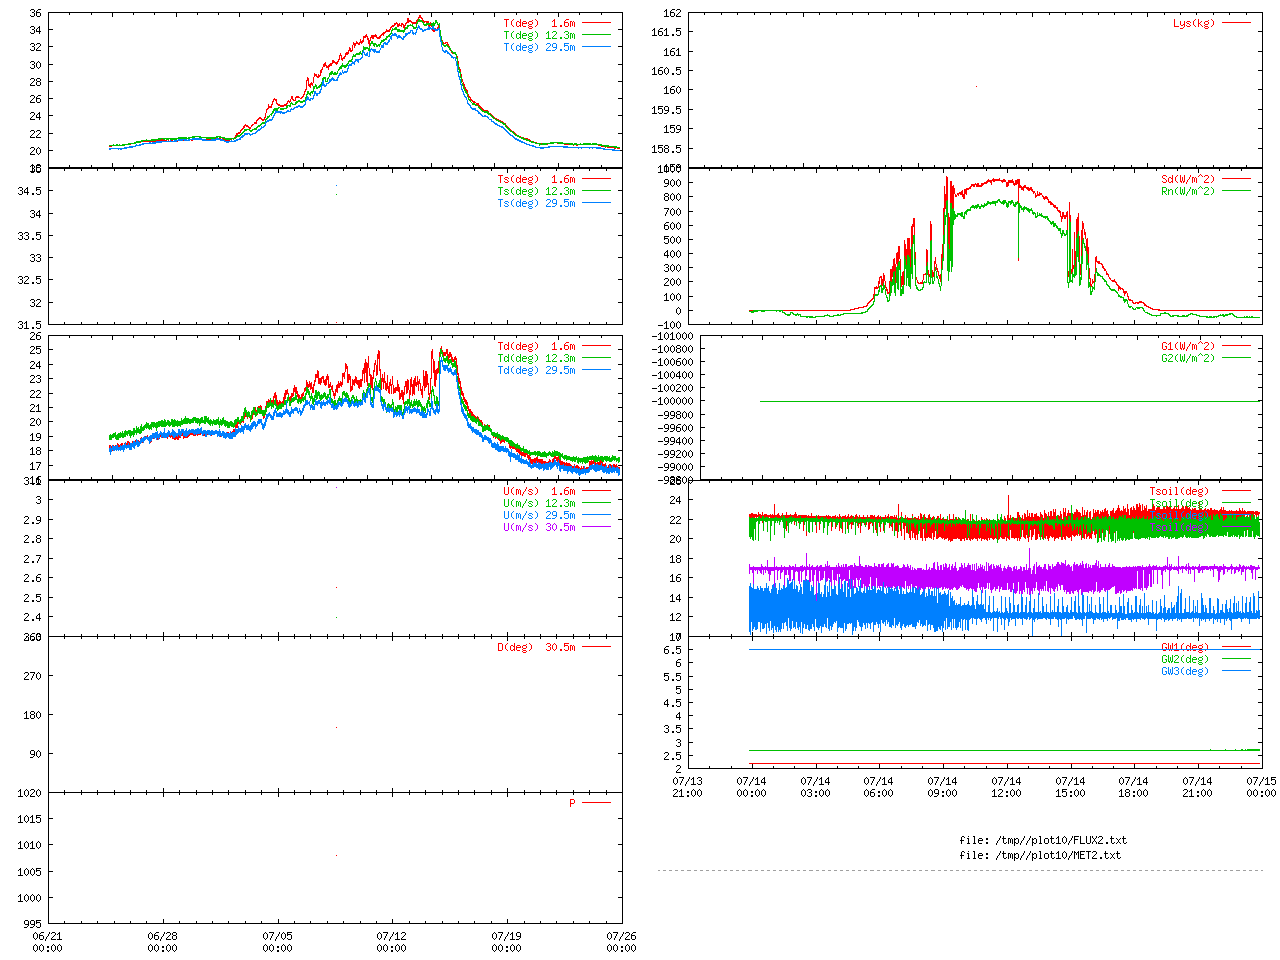Click the red T(deg) 1.6m legend line
Screen dimensions: 1280x960
pyautogui.click(x=596, y=23)
